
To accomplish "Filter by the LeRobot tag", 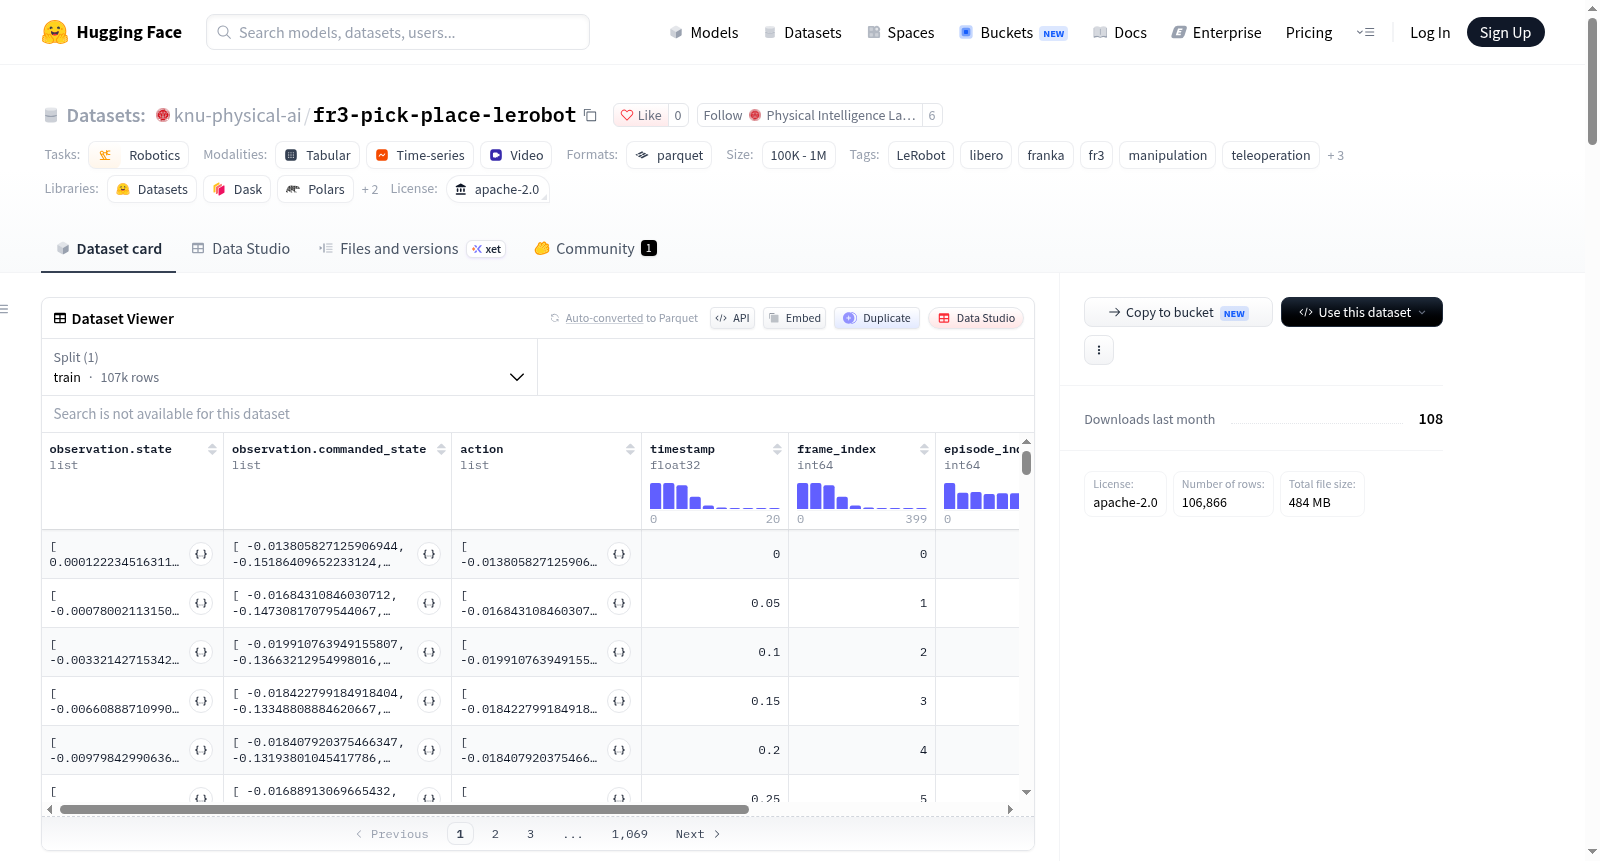I will [x=921, y=155].
